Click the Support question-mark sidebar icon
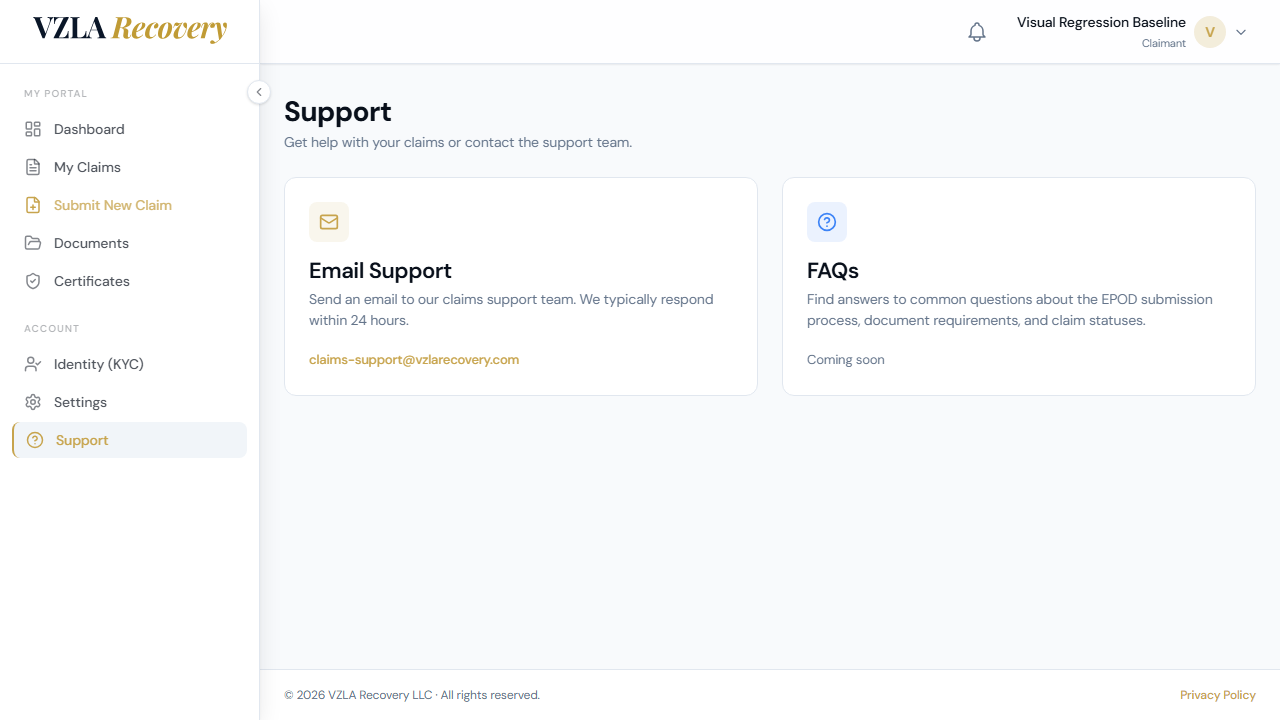 (x=35, y=440)
